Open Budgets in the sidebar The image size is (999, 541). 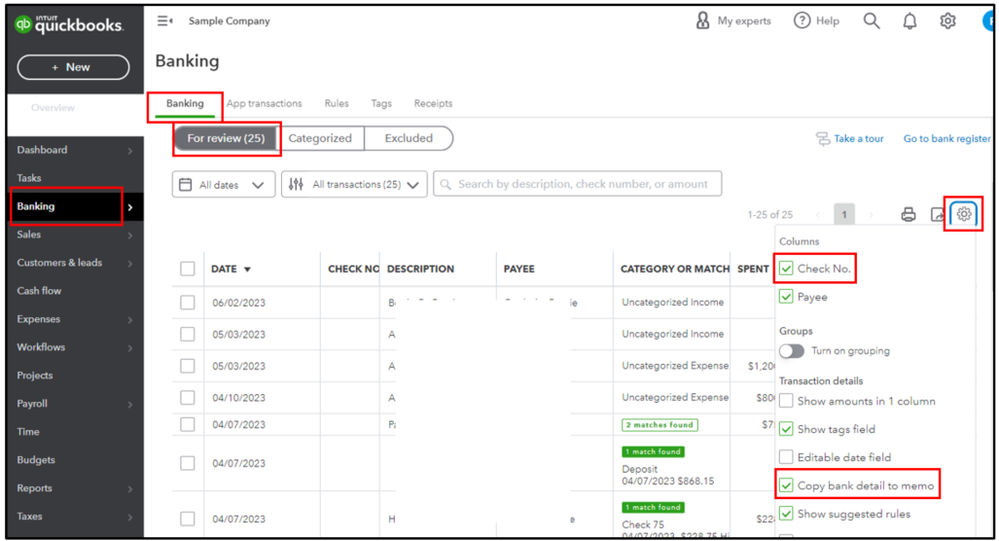tap(36, 459)
